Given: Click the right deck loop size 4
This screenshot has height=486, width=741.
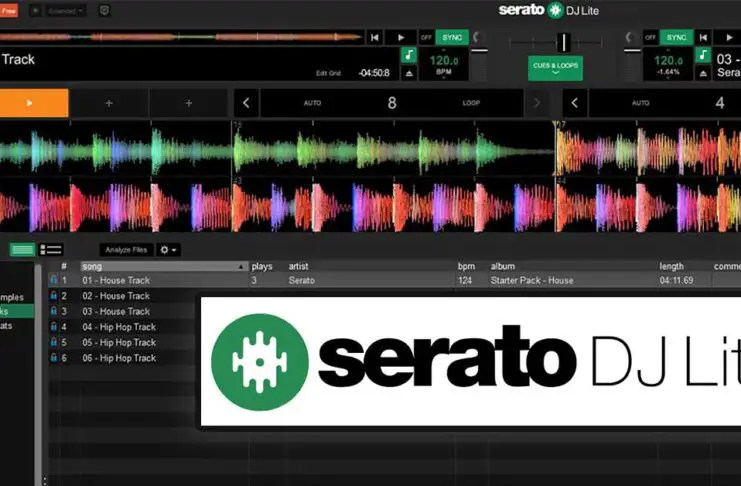Looking at the screenshot, I should pyautogui.click(x=720, y=103).
